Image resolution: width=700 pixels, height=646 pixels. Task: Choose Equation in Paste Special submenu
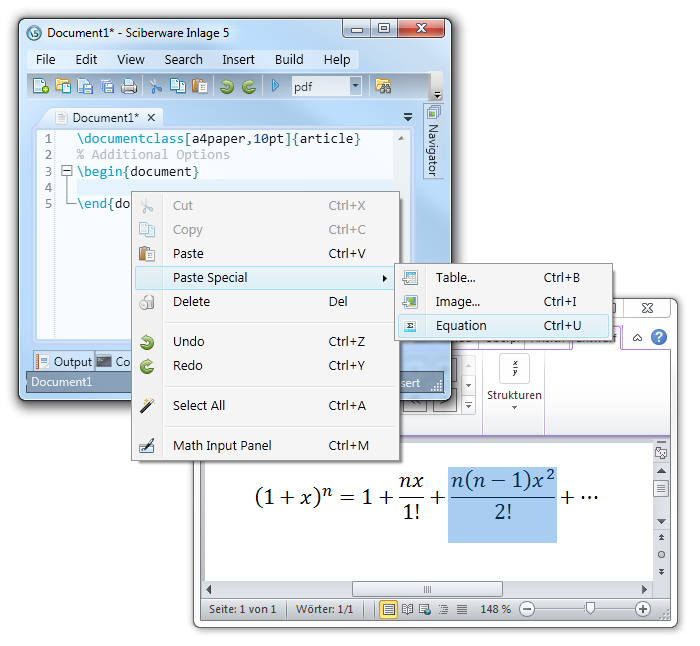[x=504, y=326]
